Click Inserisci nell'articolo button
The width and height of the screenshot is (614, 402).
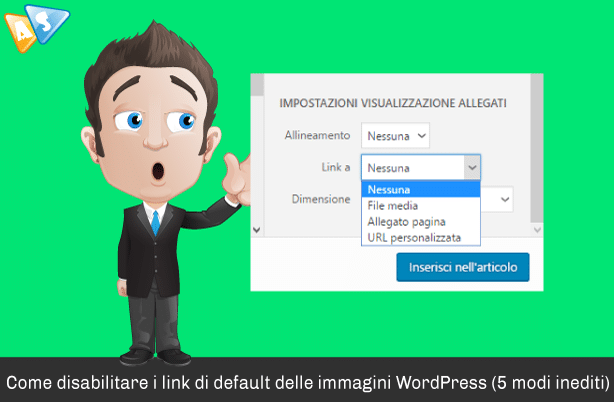[x=463, y=267]
